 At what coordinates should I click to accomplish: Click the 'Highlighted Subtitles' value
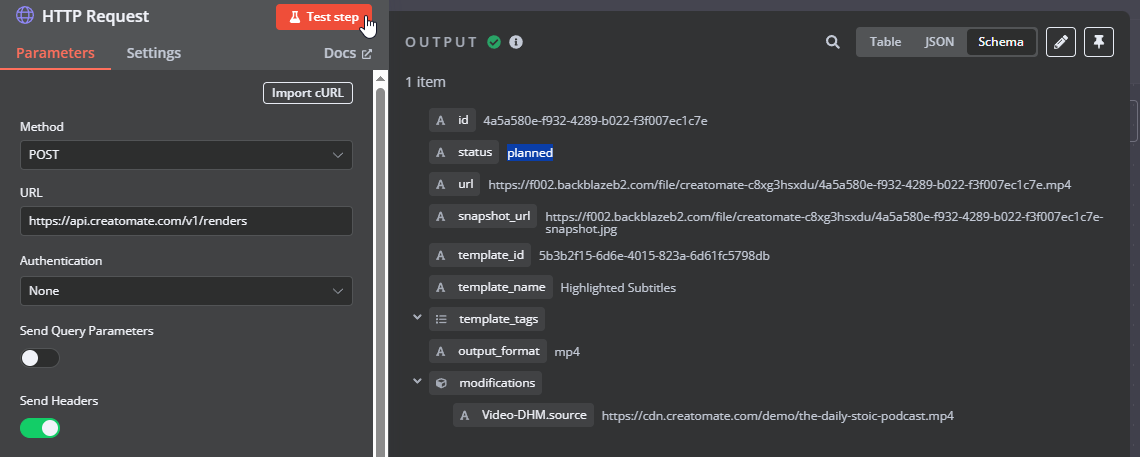click(x=618, y=288)
